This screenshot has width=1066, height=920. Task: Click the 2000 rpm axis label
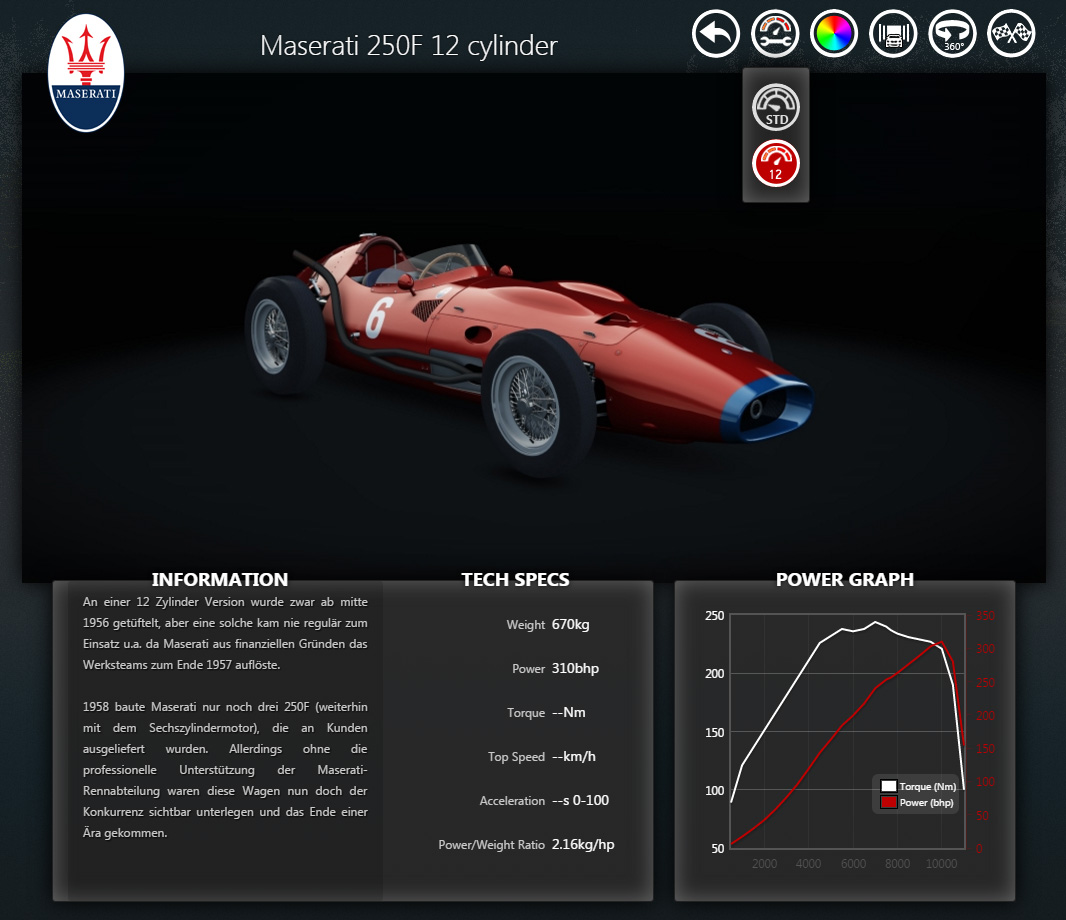tap(764, 864)
